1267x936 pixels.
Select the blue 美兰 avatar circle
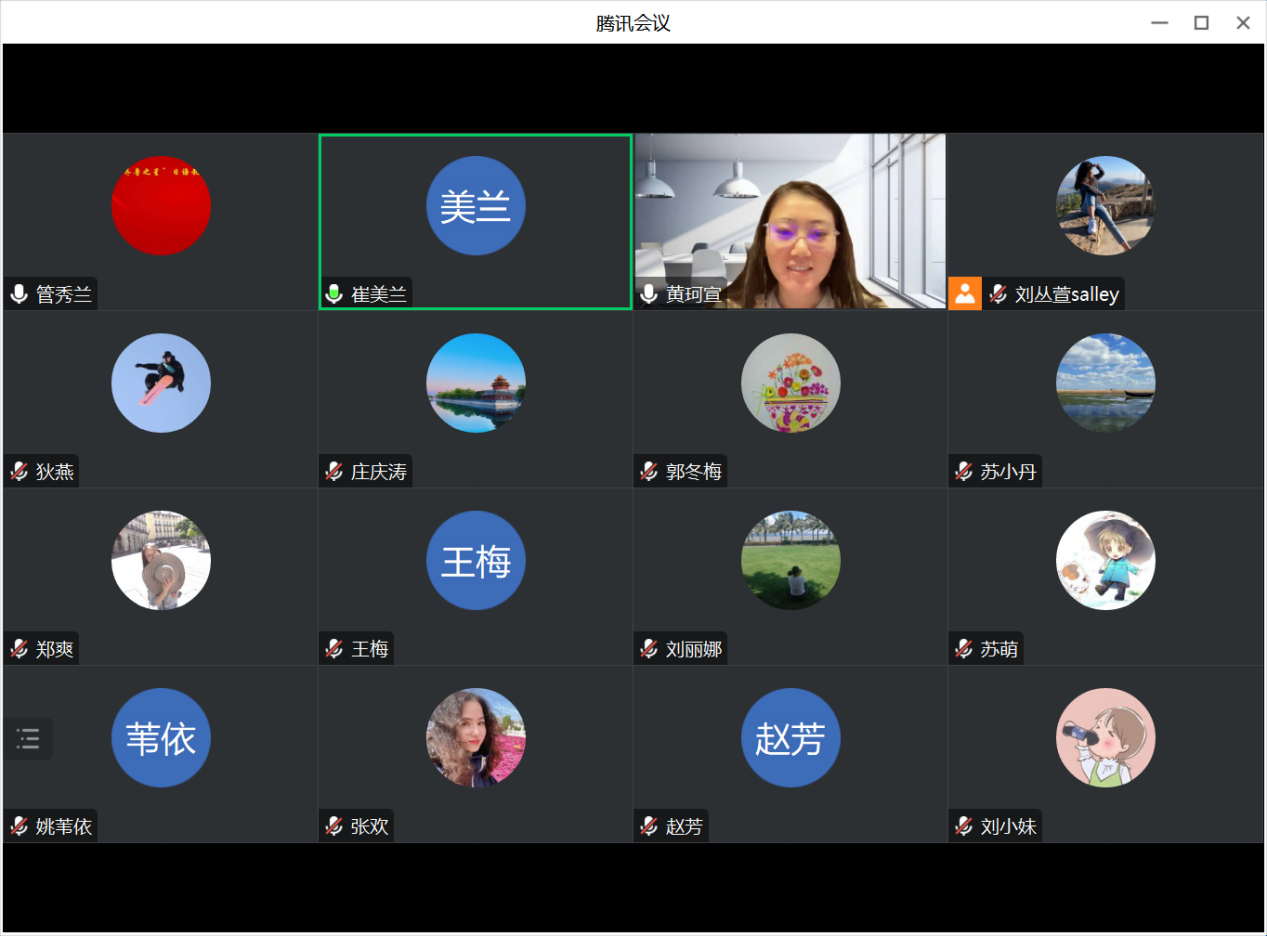click(476, 206)
